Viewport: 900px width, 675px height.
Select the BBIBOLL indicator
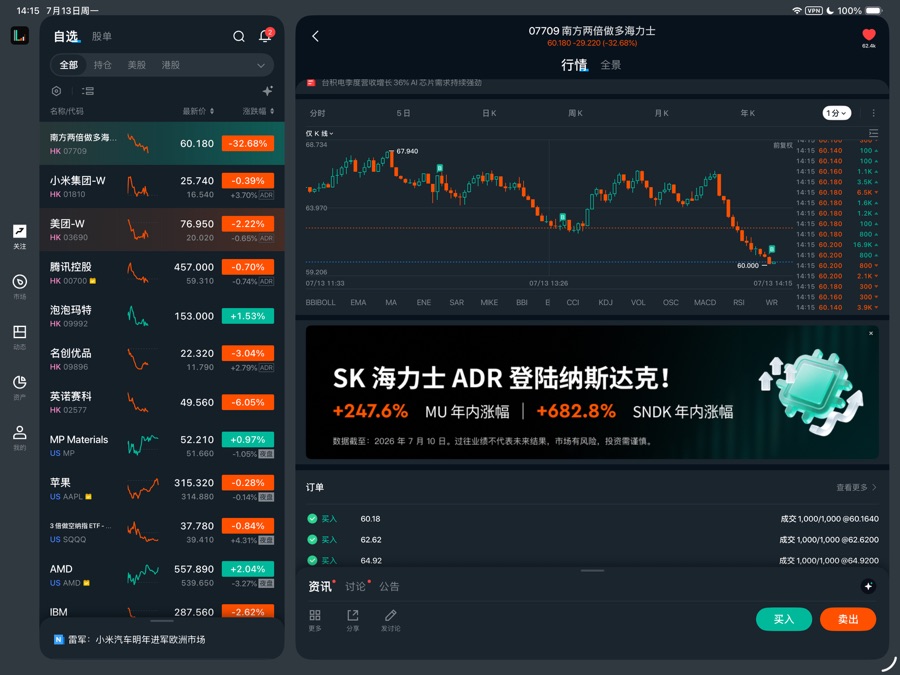pos(320,302)
